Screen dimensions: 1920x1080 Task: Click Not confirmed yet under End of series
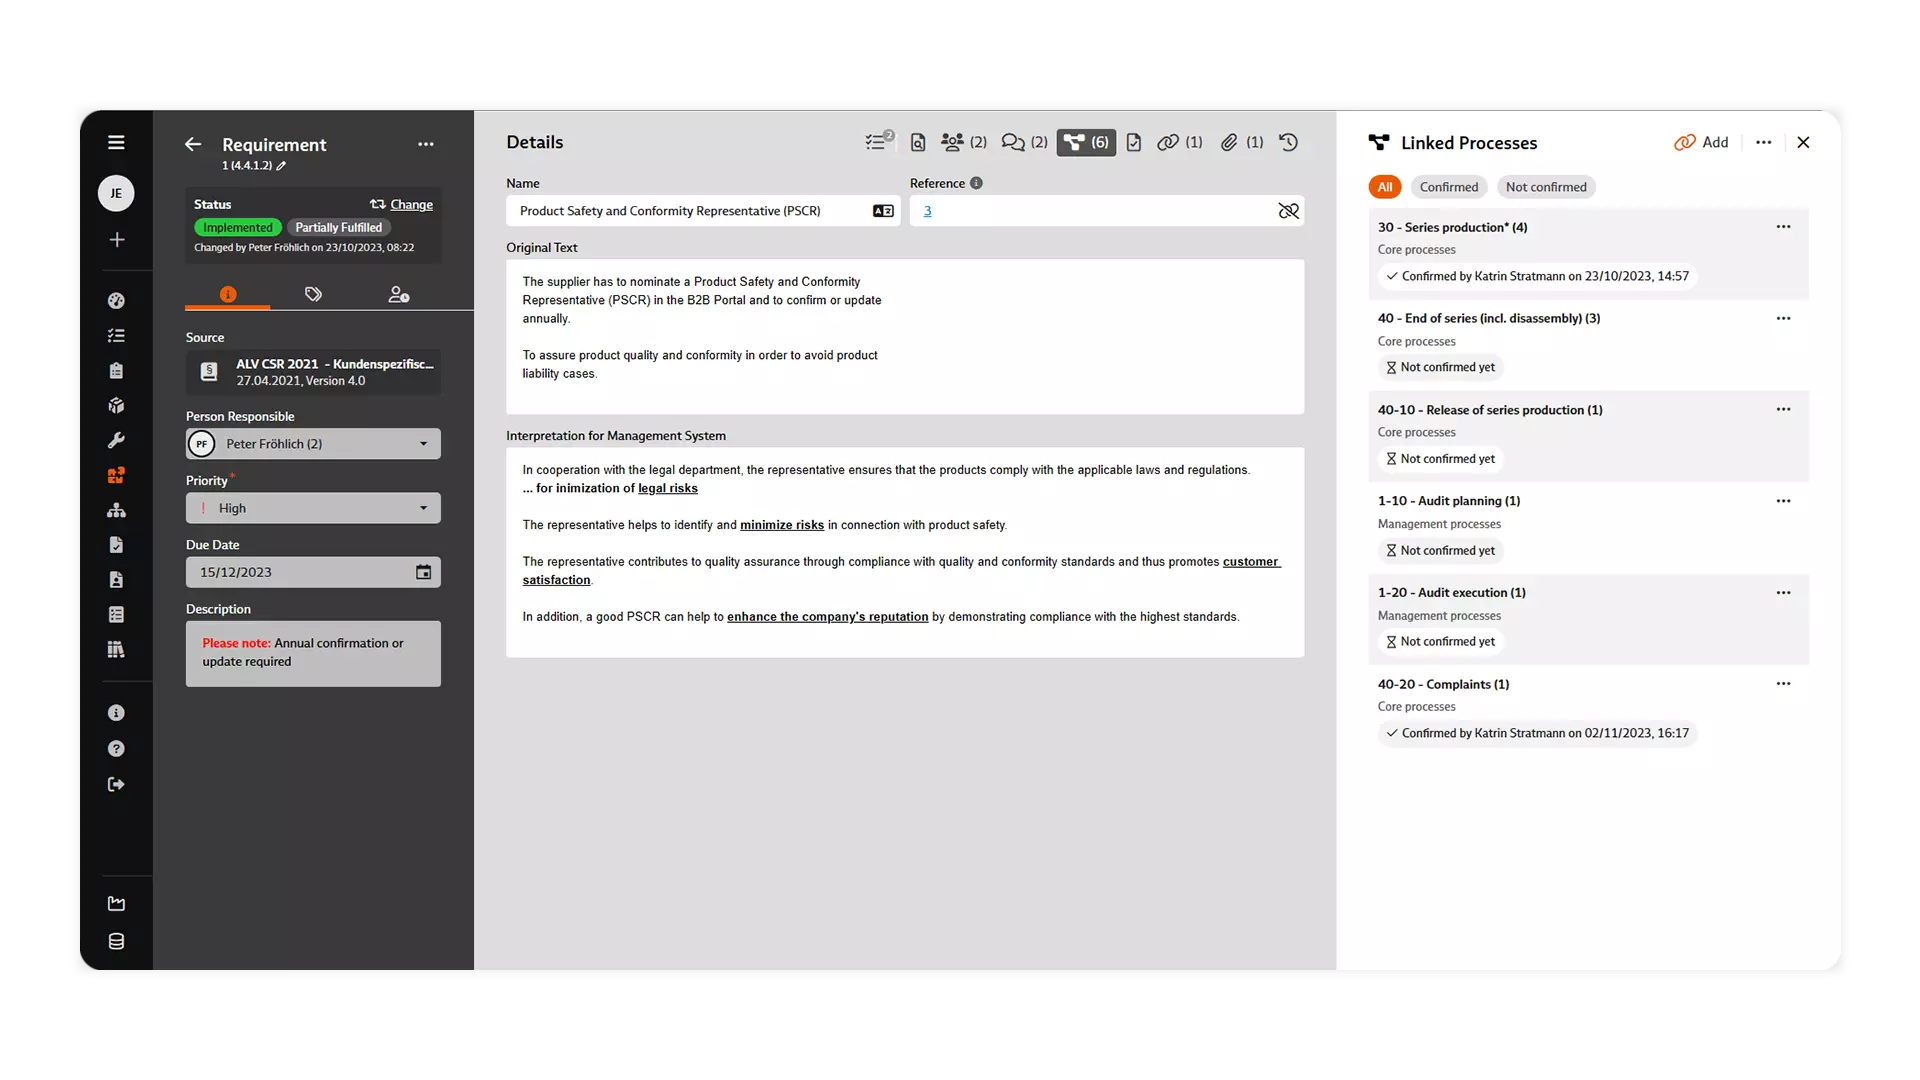tap(1441, 367)
